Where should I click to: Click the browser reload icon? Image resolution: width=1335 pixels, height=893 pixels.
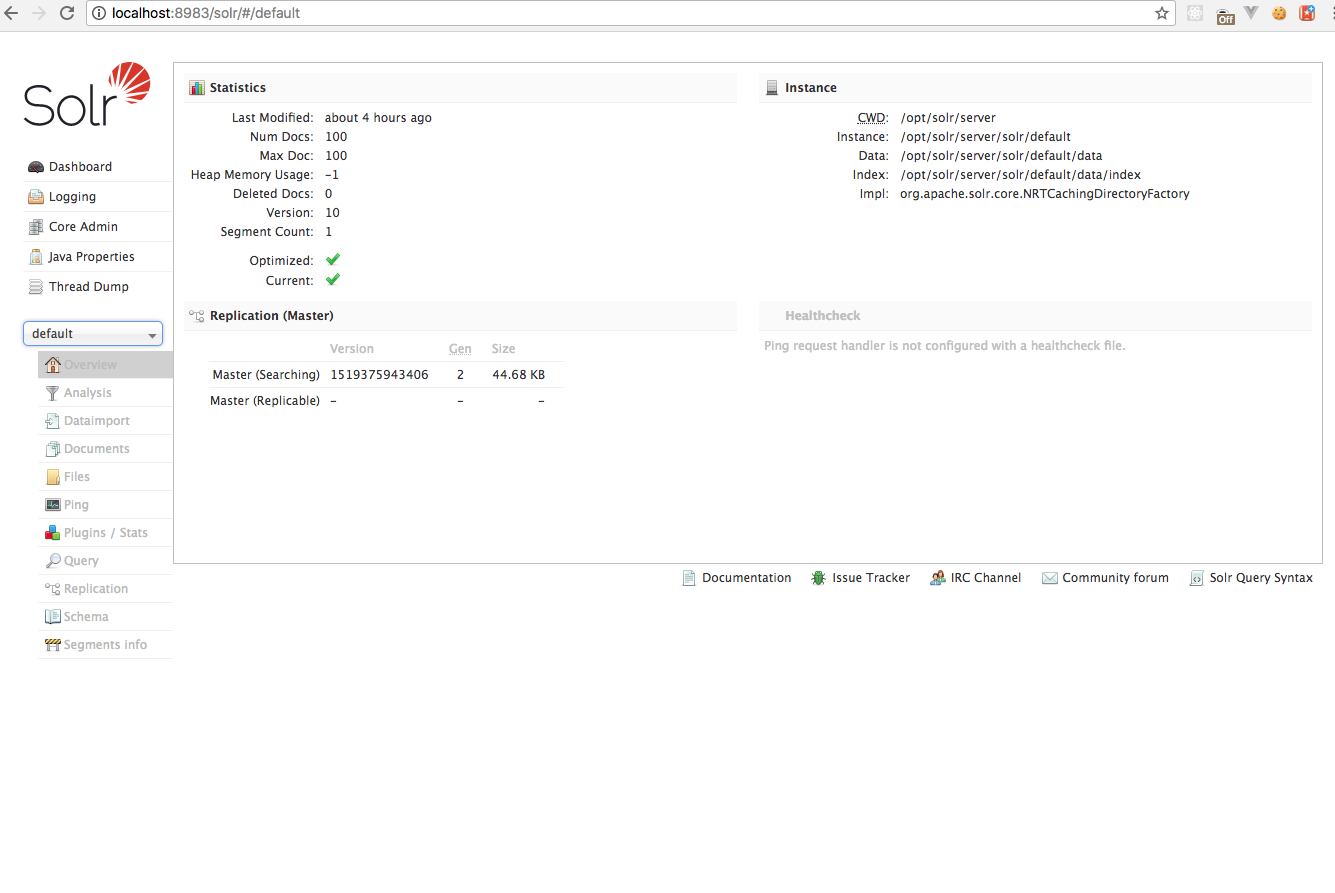click(x=67, y=14)
